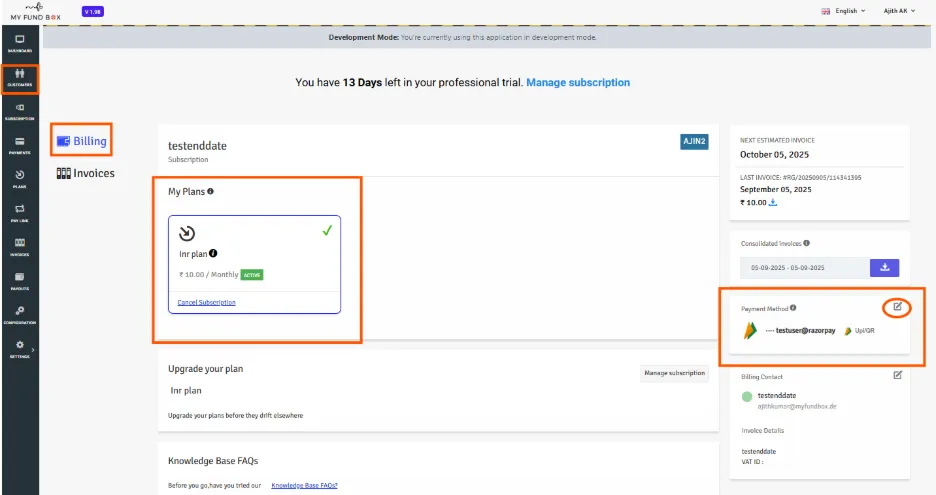
Task: Click the Payment Method info icon
Action: tap(793, 308)
